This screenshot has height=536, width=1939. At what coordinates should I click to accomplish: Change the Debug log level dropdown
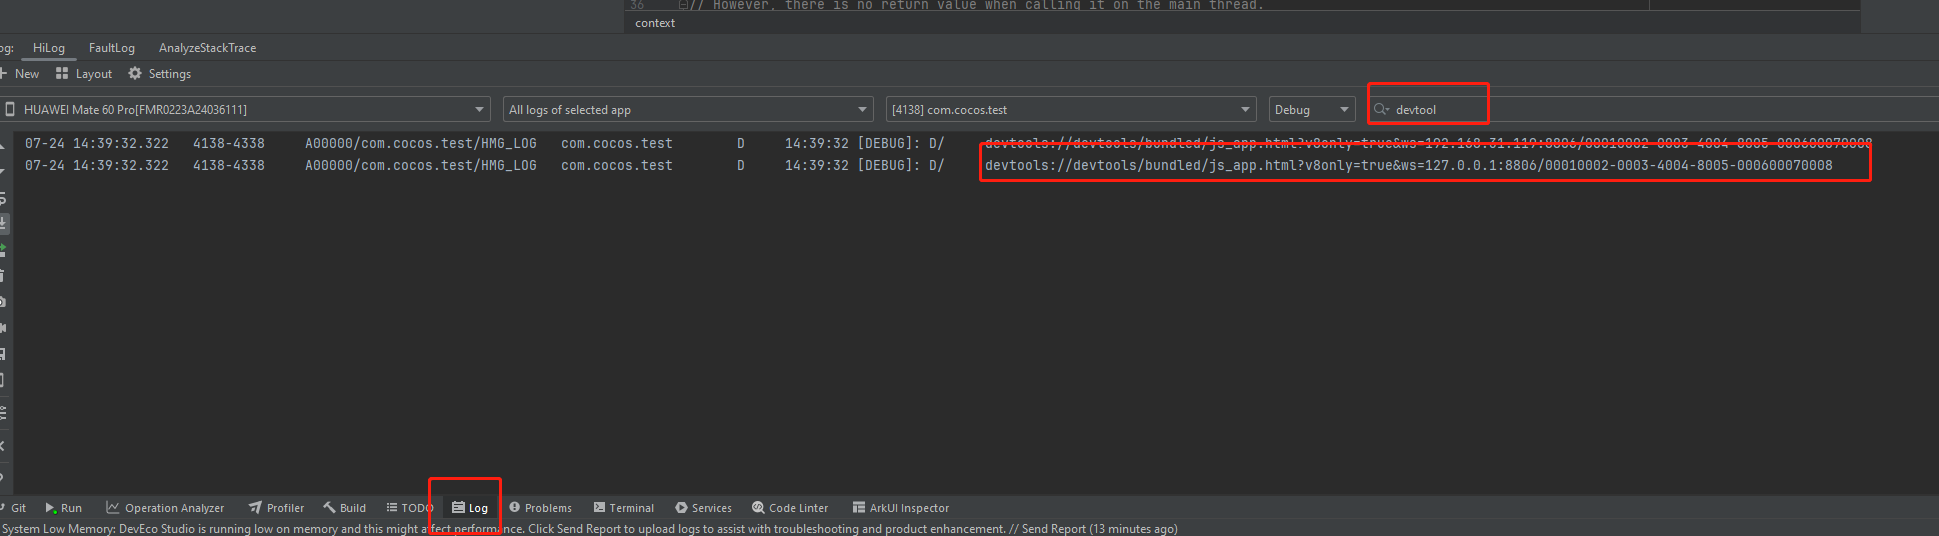point(1312,110)
